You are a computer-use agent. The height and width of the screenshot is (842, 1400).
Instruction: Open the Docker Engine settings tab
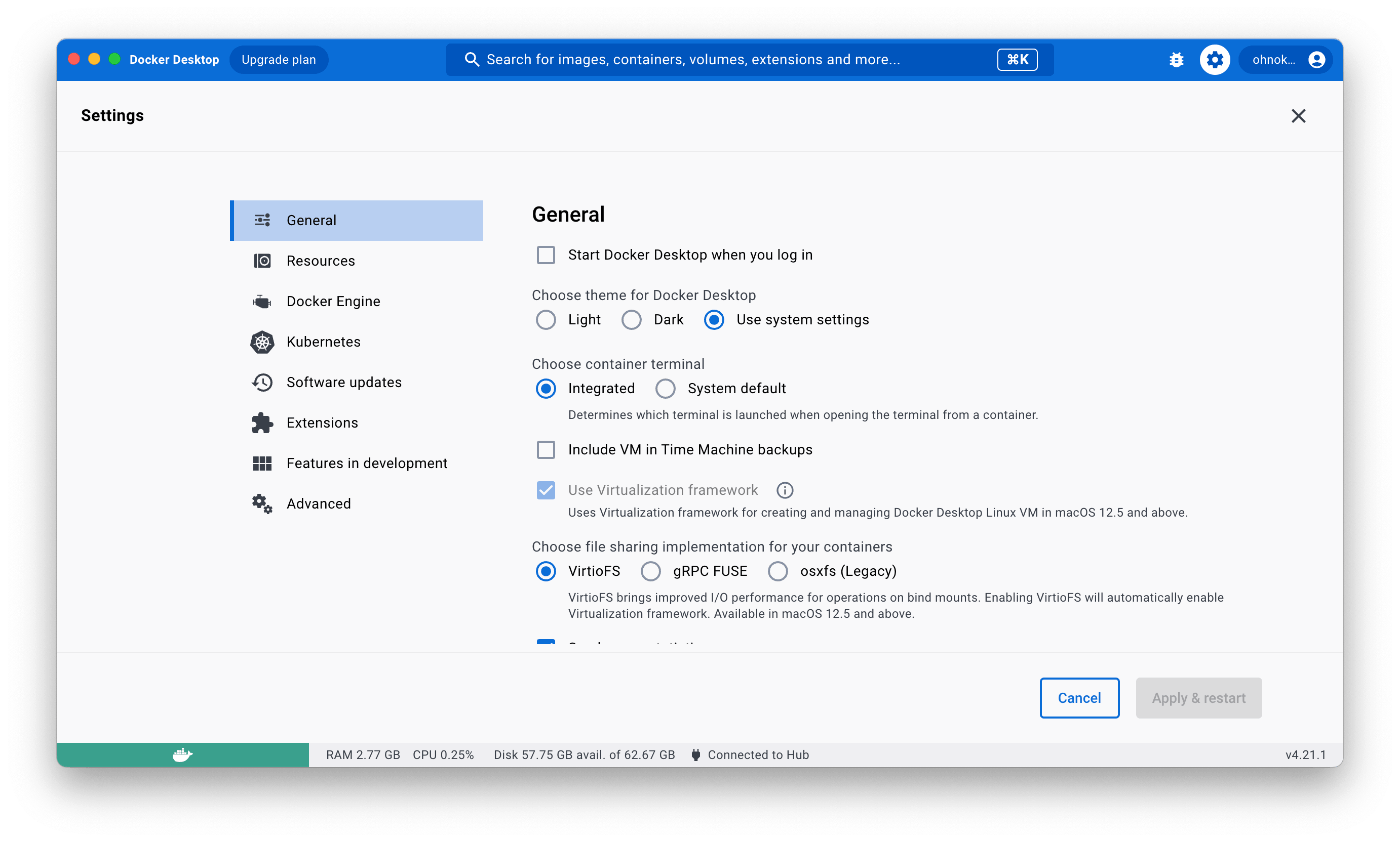356,301
